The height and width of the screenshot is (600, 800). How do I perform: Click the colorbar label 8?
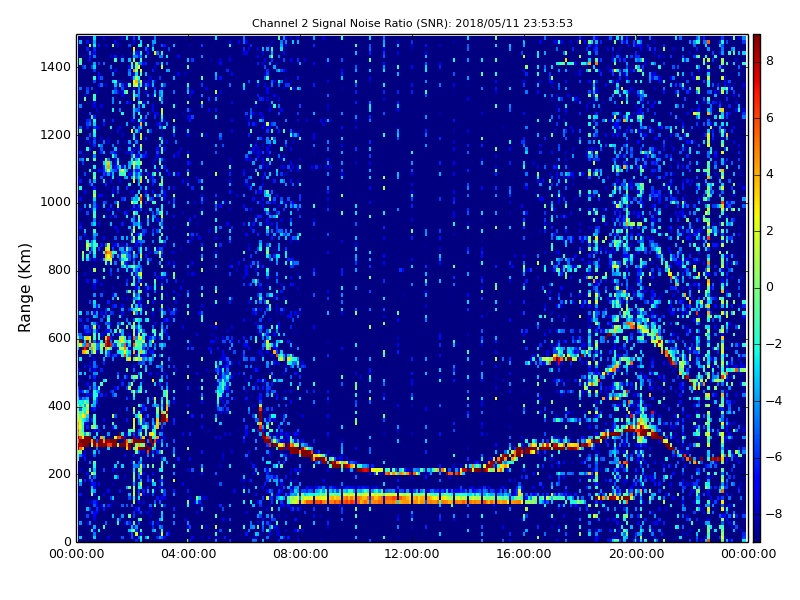[770, 61]
